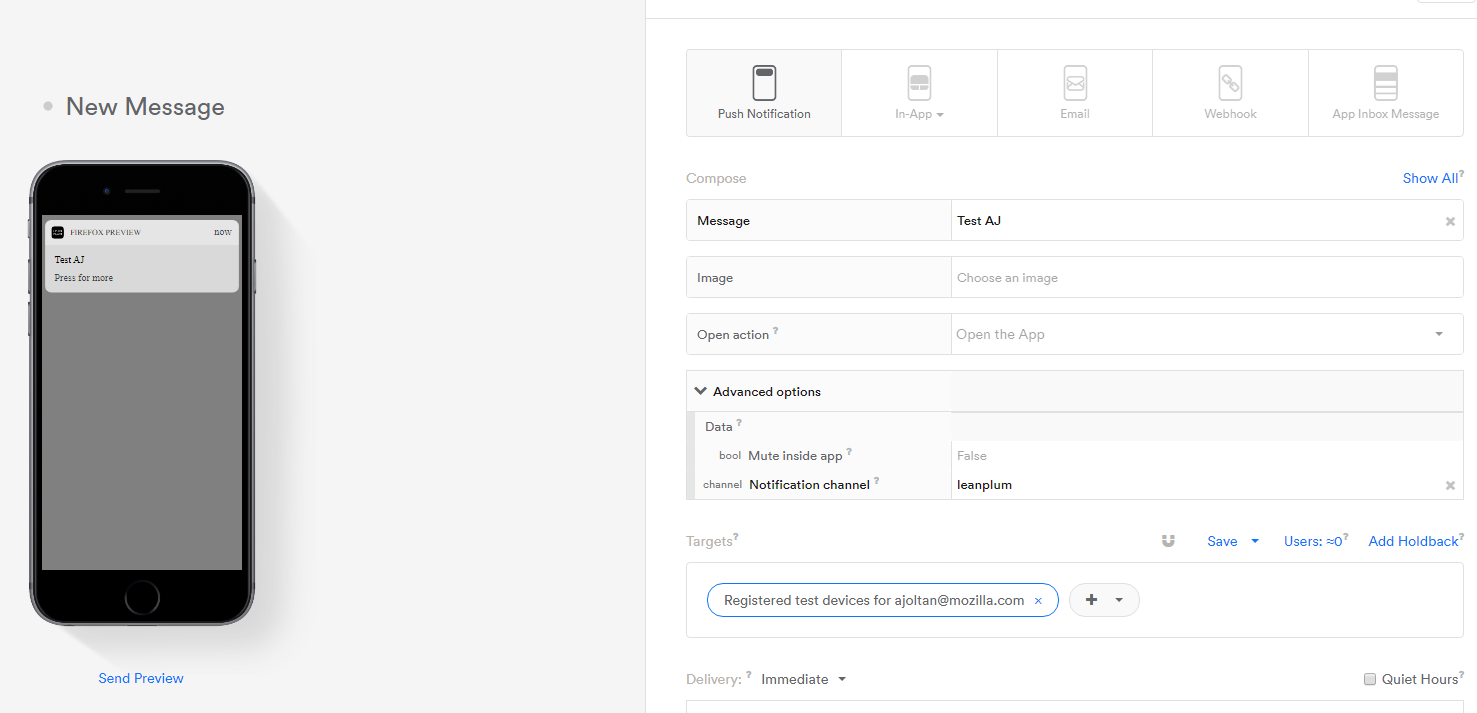
Task: Open the Delivery Immediate dropdown
Action: coord(804,679)
